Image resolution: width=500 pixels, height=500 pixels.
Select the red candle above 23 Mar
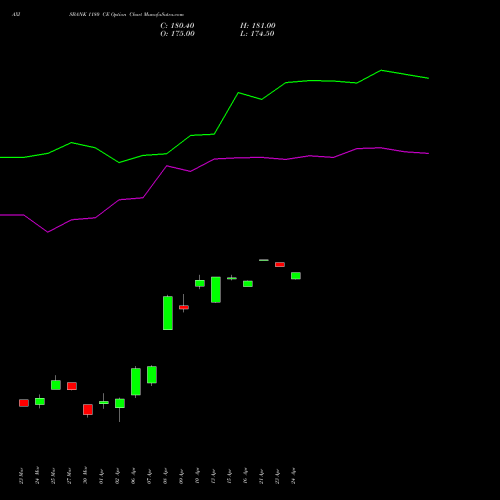pos(24,403)
